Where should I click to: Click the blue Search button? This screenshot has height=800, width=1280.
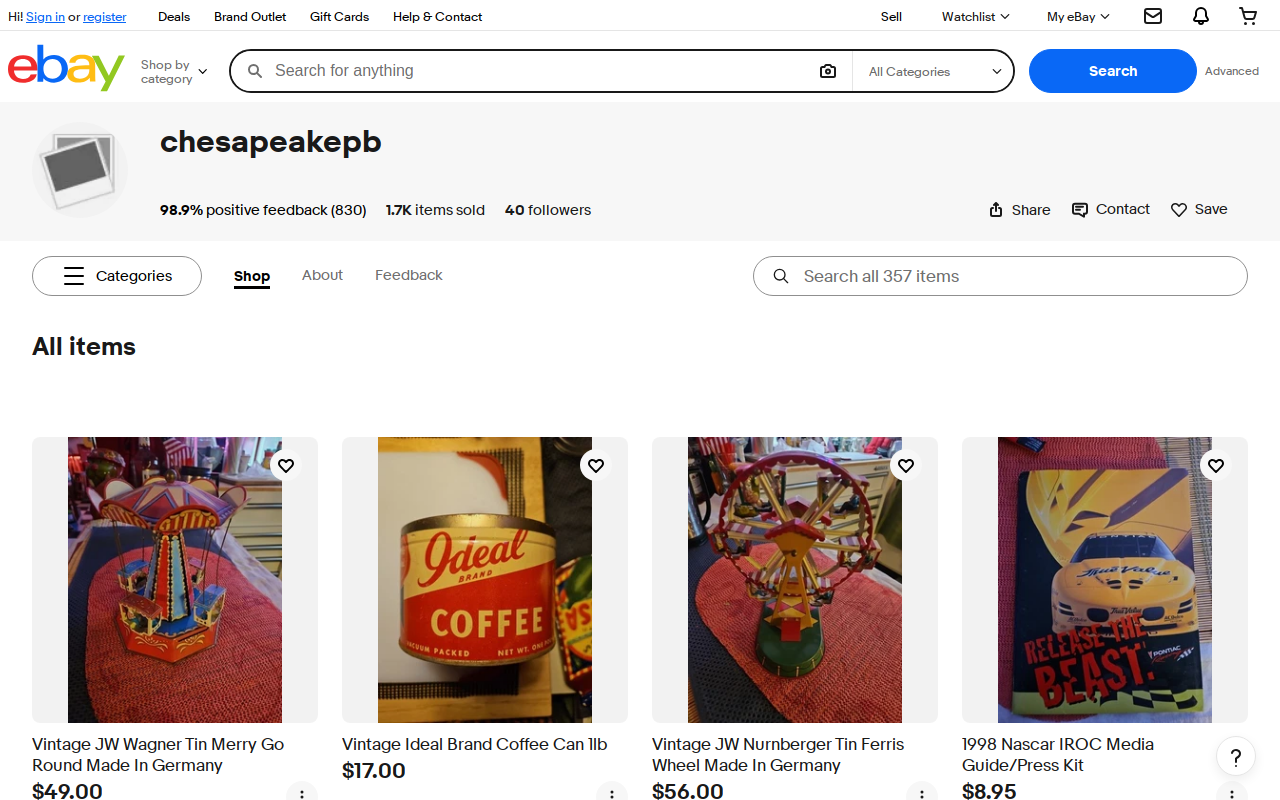(1112, 71)
